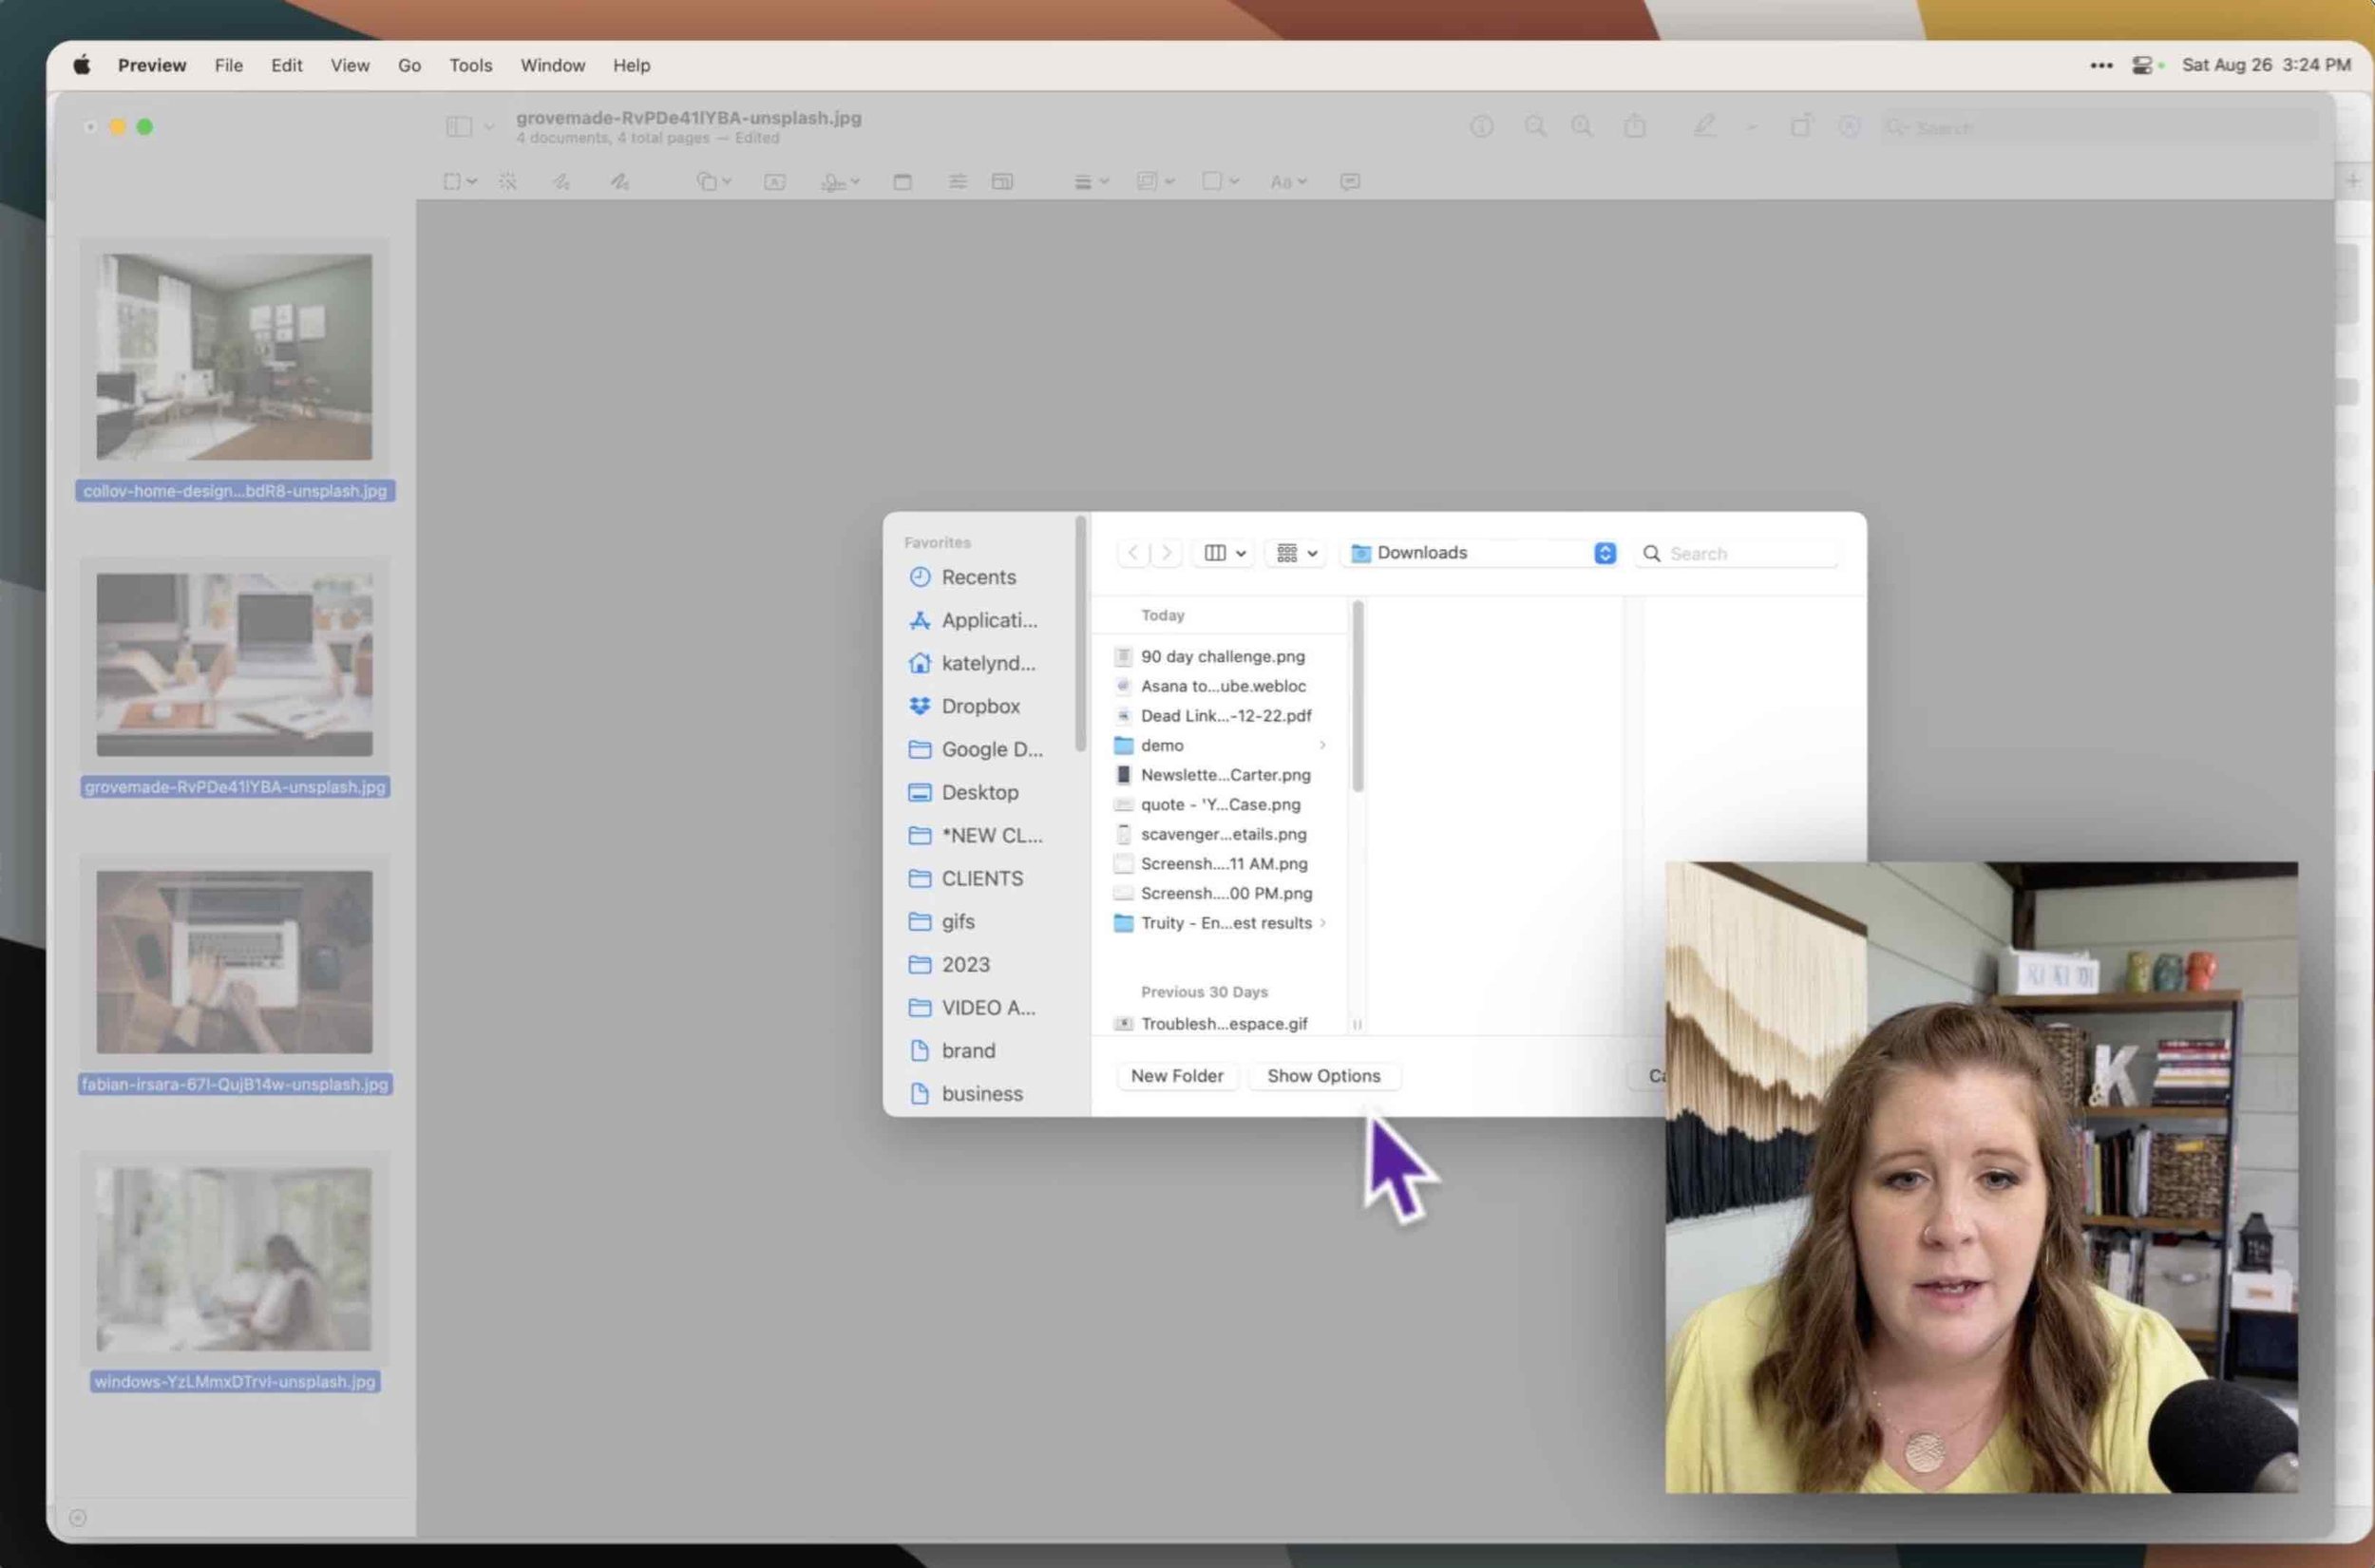Select the Instant Alpha wand tool
The width and height of the screenshot is (2375, 1568).
(508, 181)
